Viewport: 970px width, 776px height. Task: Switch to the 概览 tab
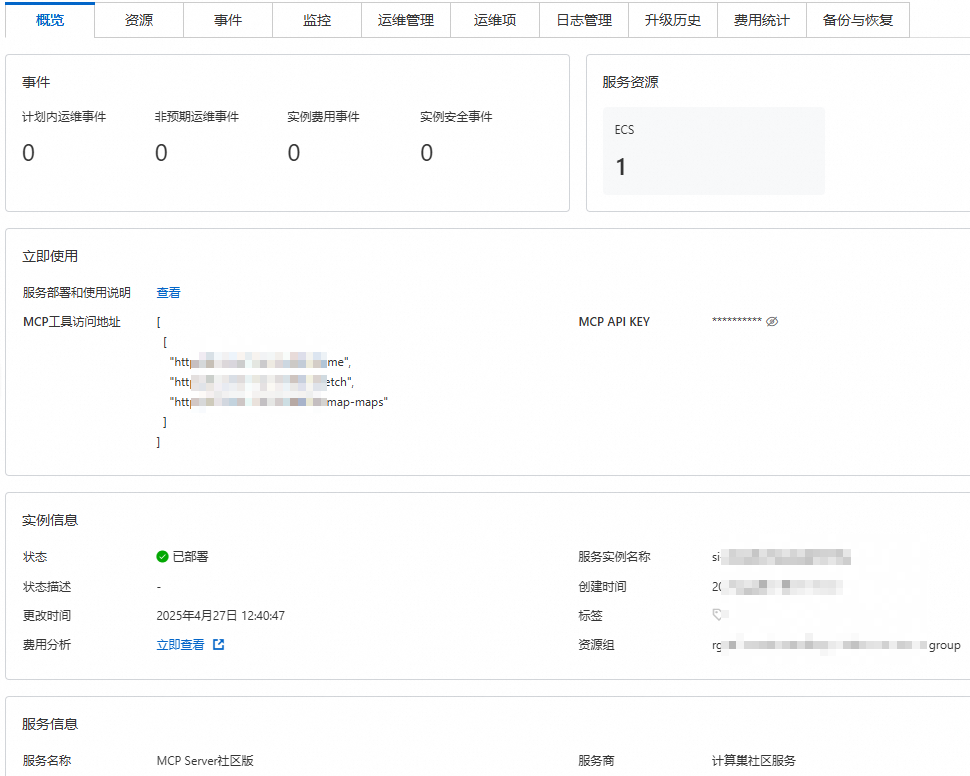tap(50, 20)
